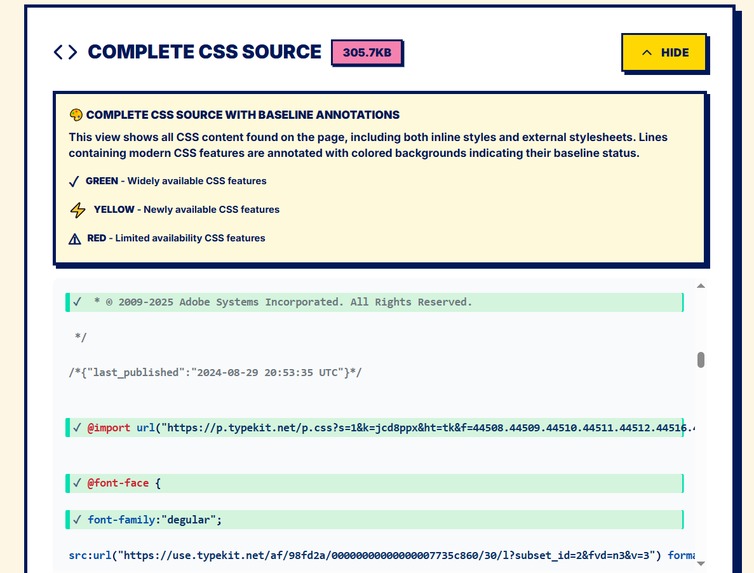Click the red warning triangle legend icon

[x=75, y=238]
